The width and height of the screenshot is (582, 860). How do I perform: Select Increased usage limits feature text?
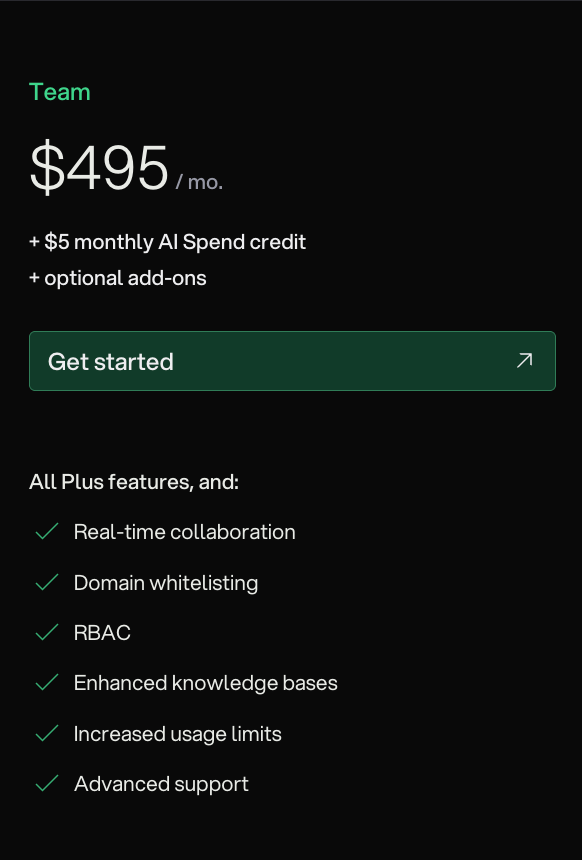pyautogui.click(x=178, y=734)
